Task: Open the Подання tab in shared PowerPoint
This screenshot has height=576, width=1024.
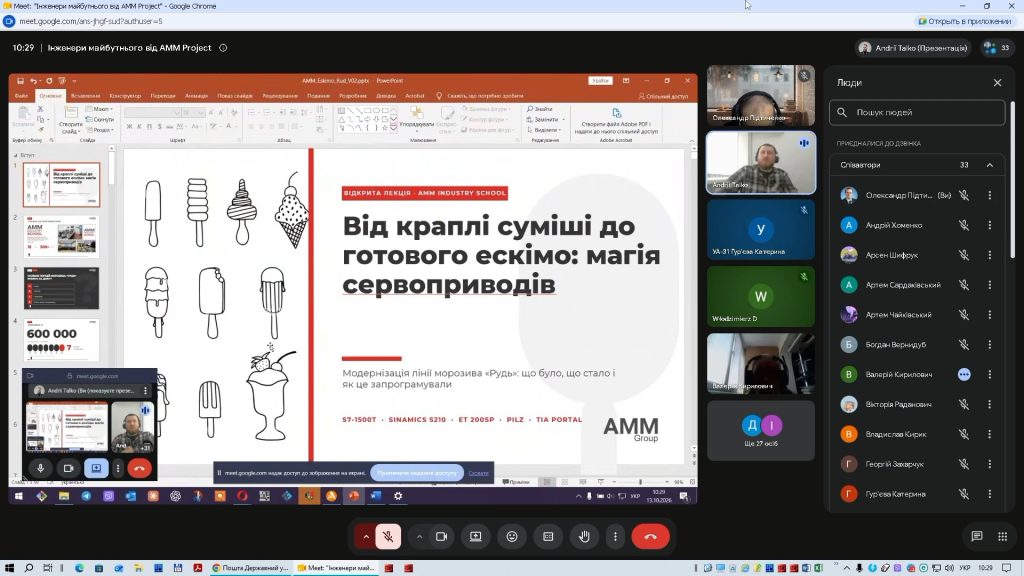Action: pos(319,96)
